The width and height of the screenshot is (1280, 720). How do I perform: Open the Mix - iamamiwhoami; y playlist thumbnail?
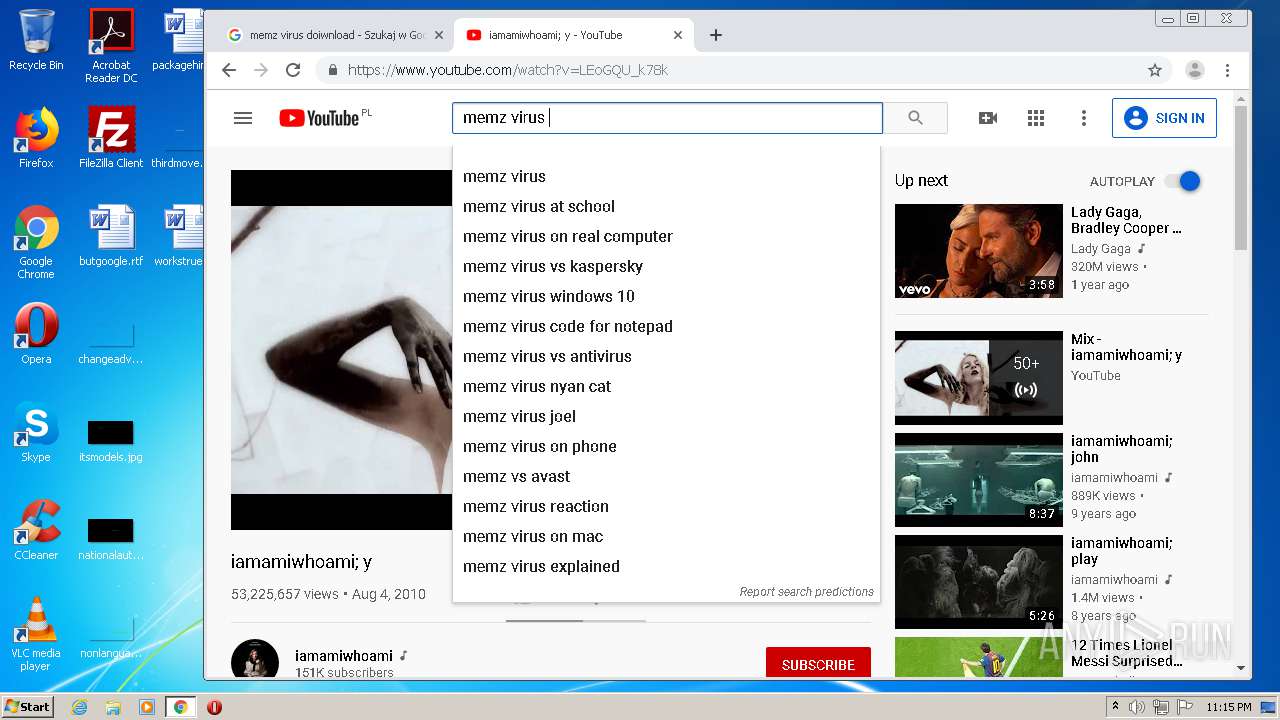[x=979, y=378]
